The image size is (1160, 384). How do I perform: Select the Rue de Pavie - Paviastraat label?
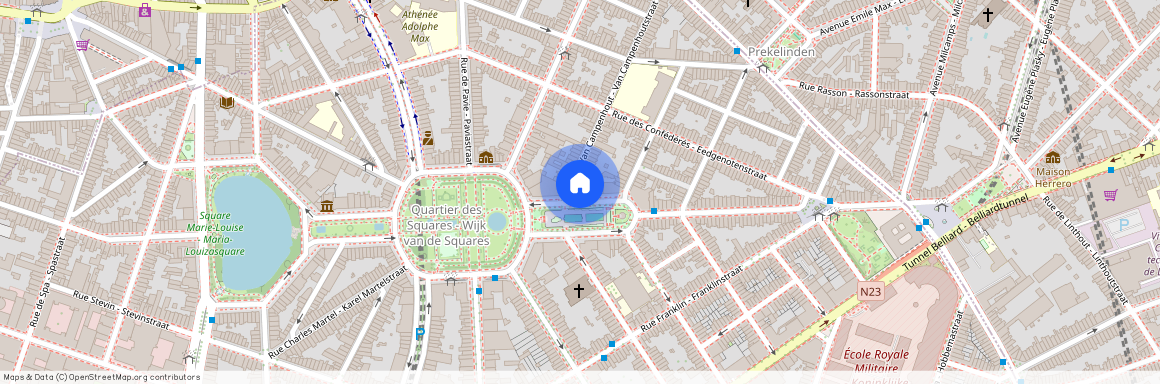pyautogui.click(x=467, y=111)
